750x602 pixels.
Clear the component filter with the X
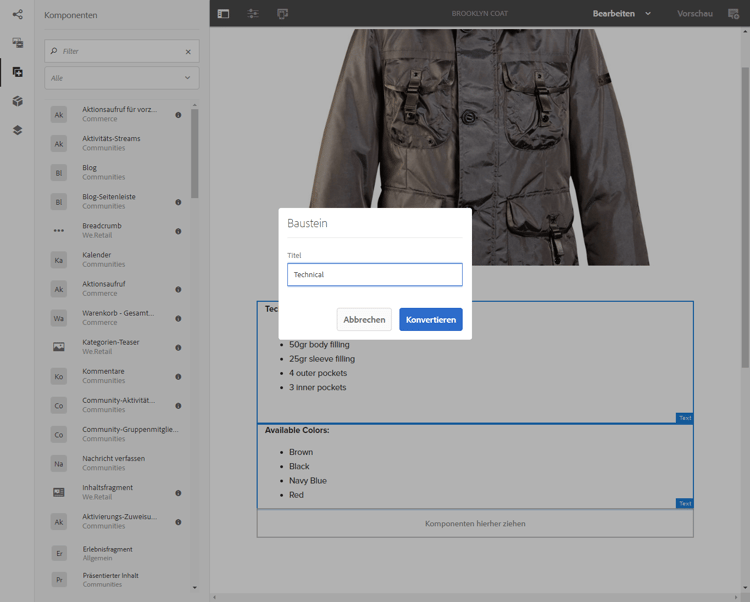pyautogui.click(x=188, y=51)
